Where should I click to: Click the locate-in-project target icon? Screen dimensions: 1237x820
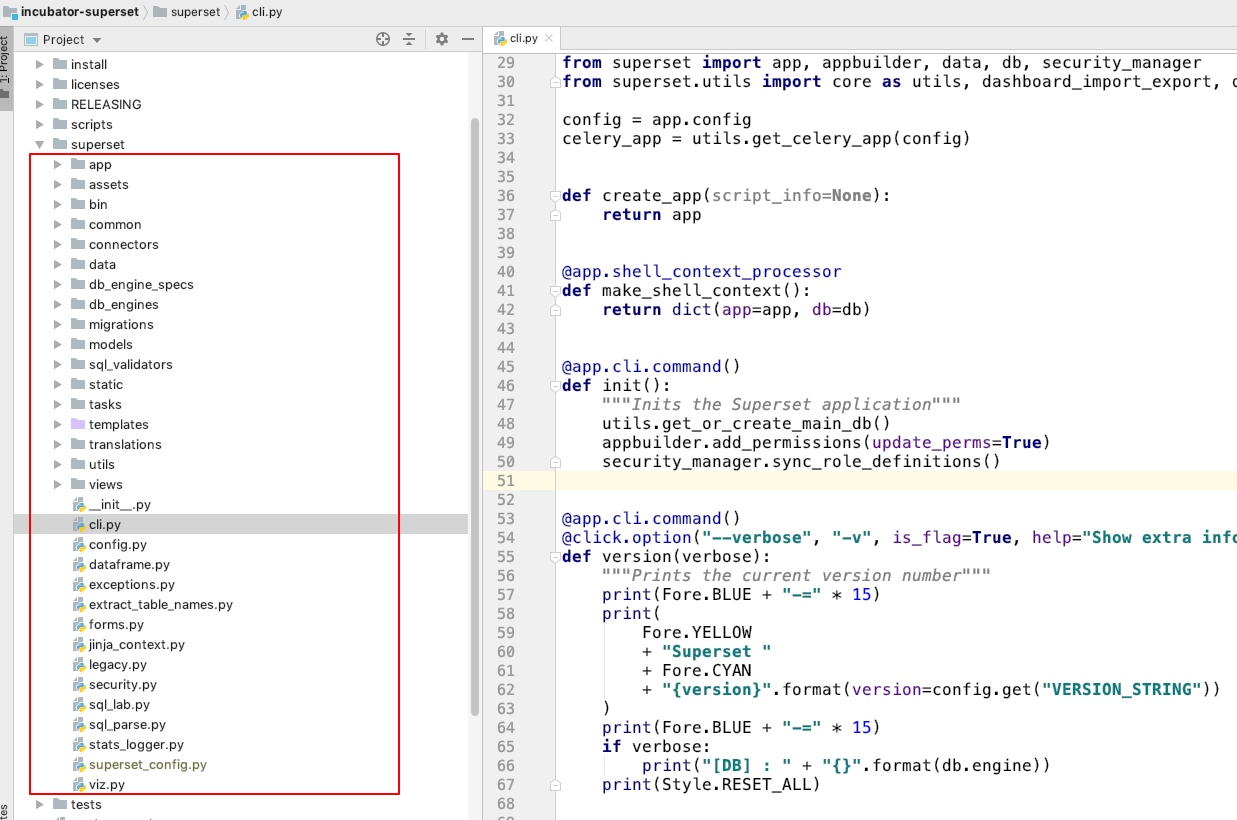click(x=382, y=39)
